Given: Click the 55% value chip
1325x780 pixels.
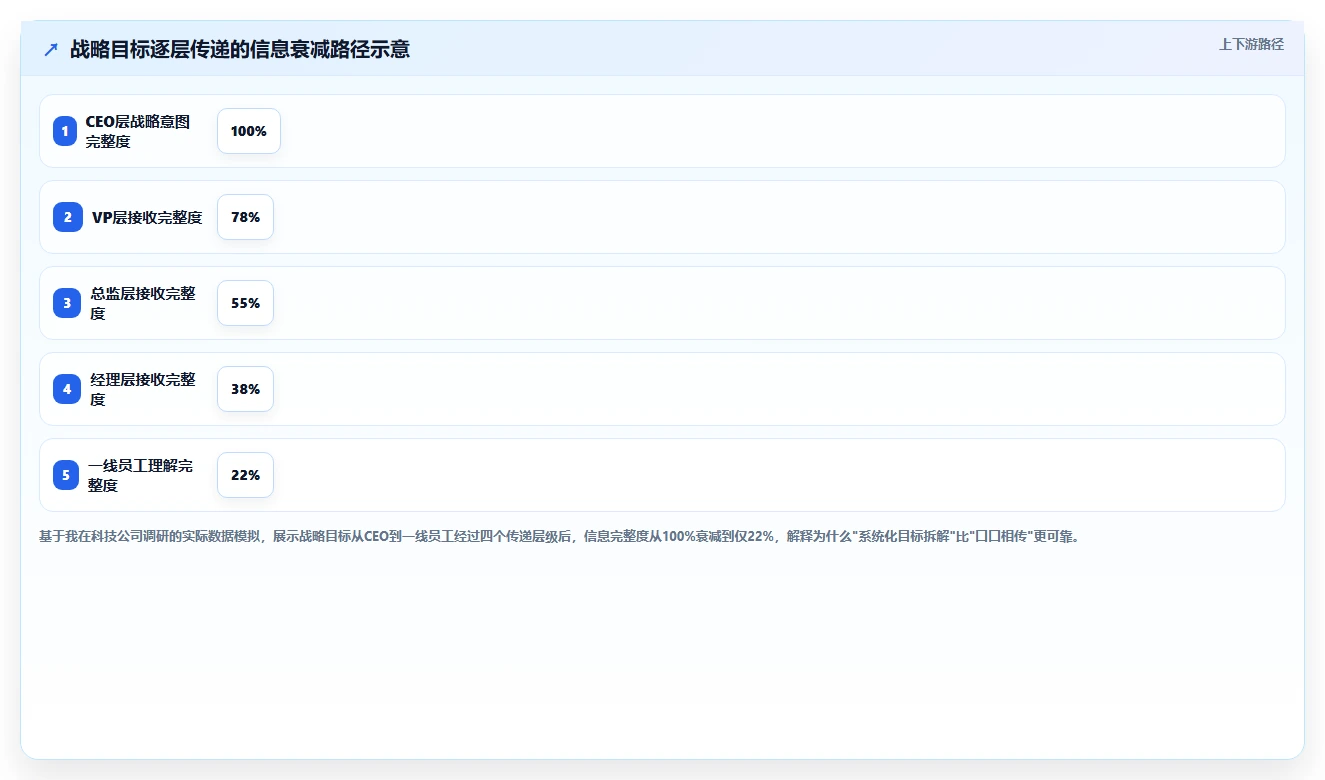Looking at the screenshot, I should click(x=245, y=303).
